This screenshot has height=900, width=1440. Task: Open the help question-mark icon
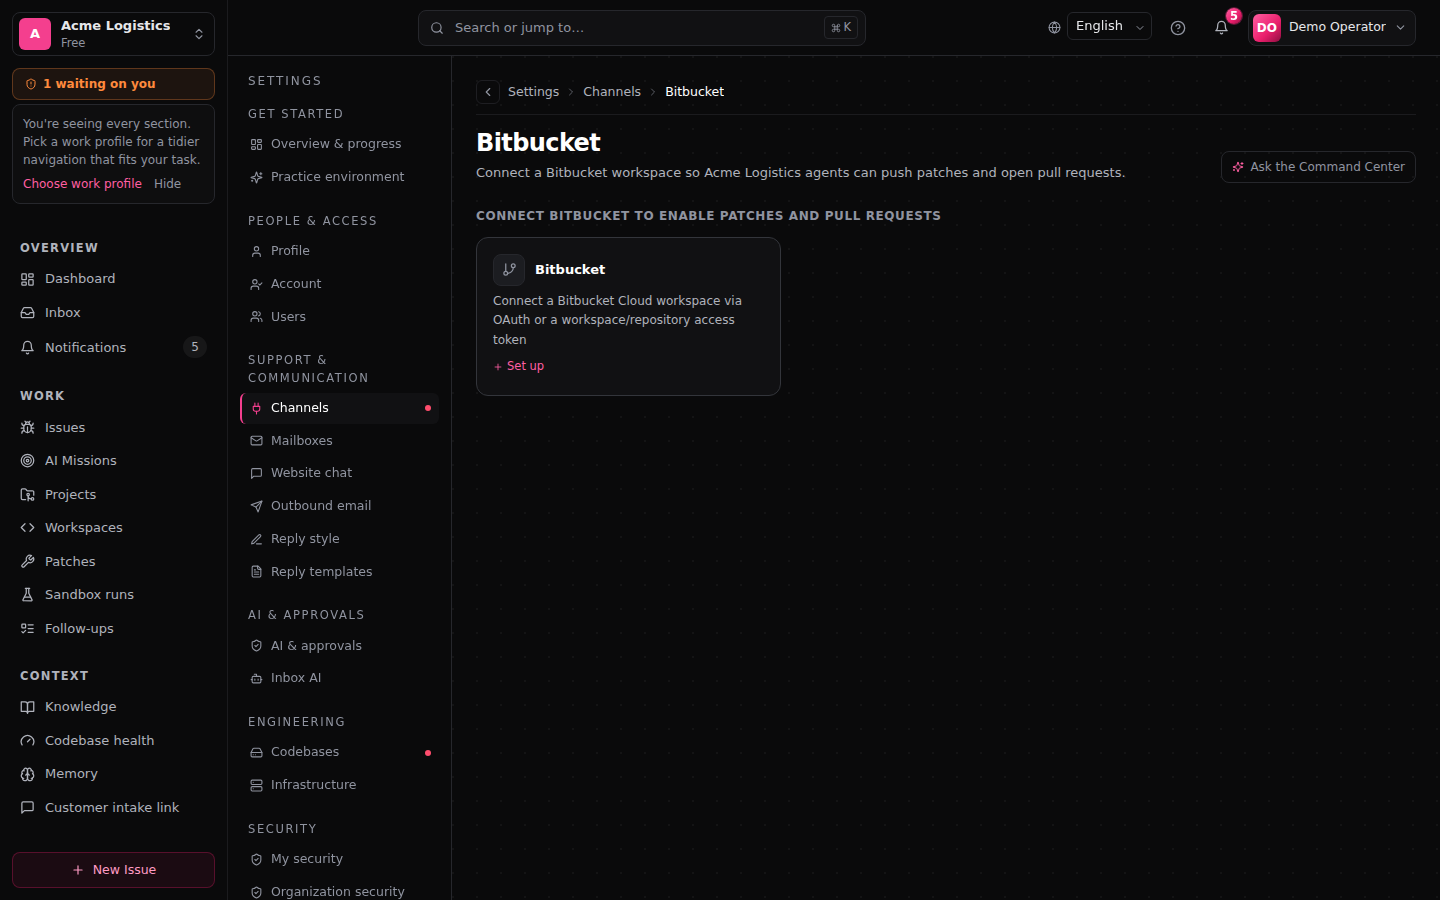point(1178,28)
